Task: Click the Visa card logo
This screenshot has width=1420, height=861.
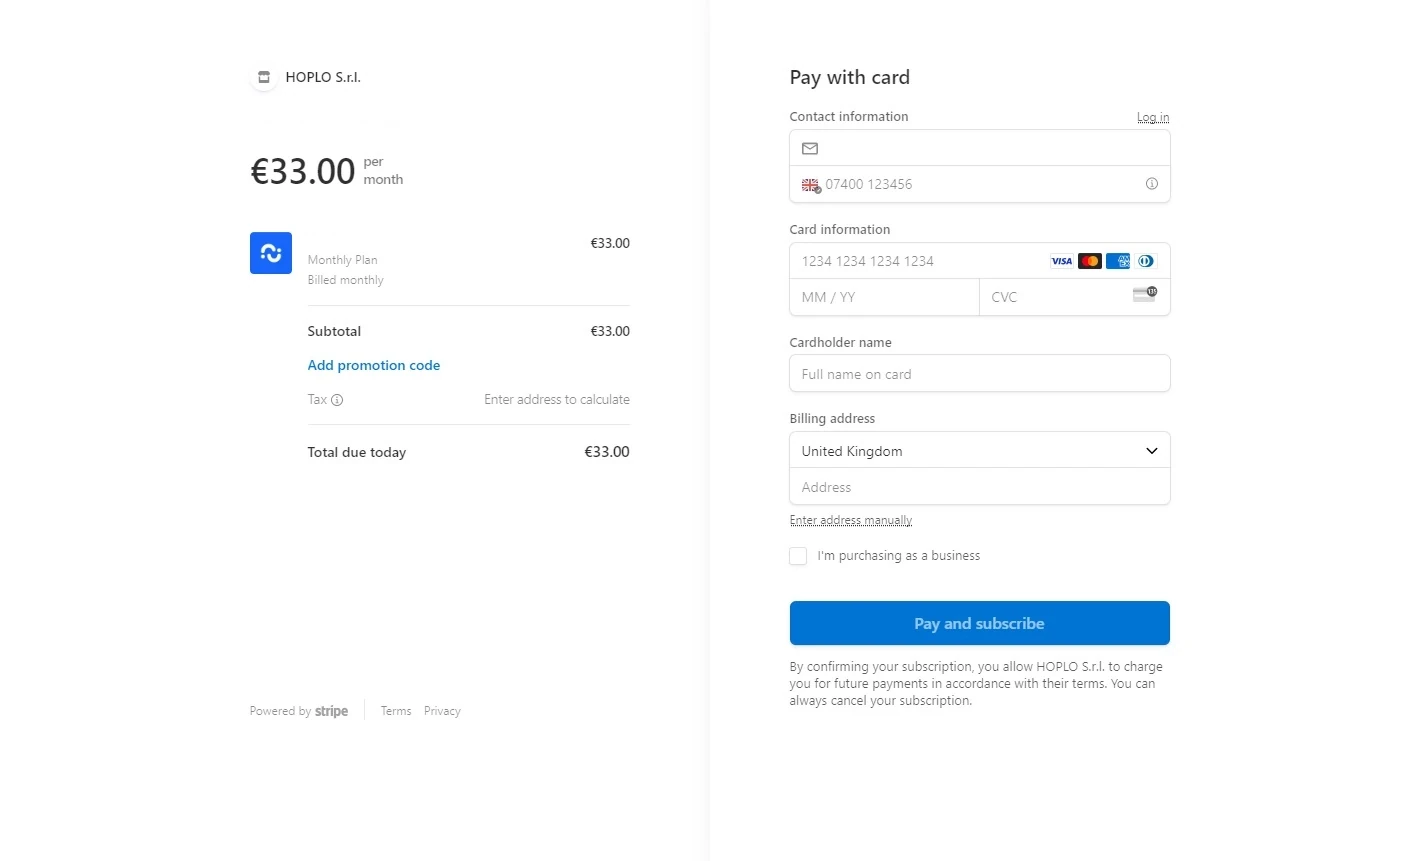Action: [x=1061, y=261]
